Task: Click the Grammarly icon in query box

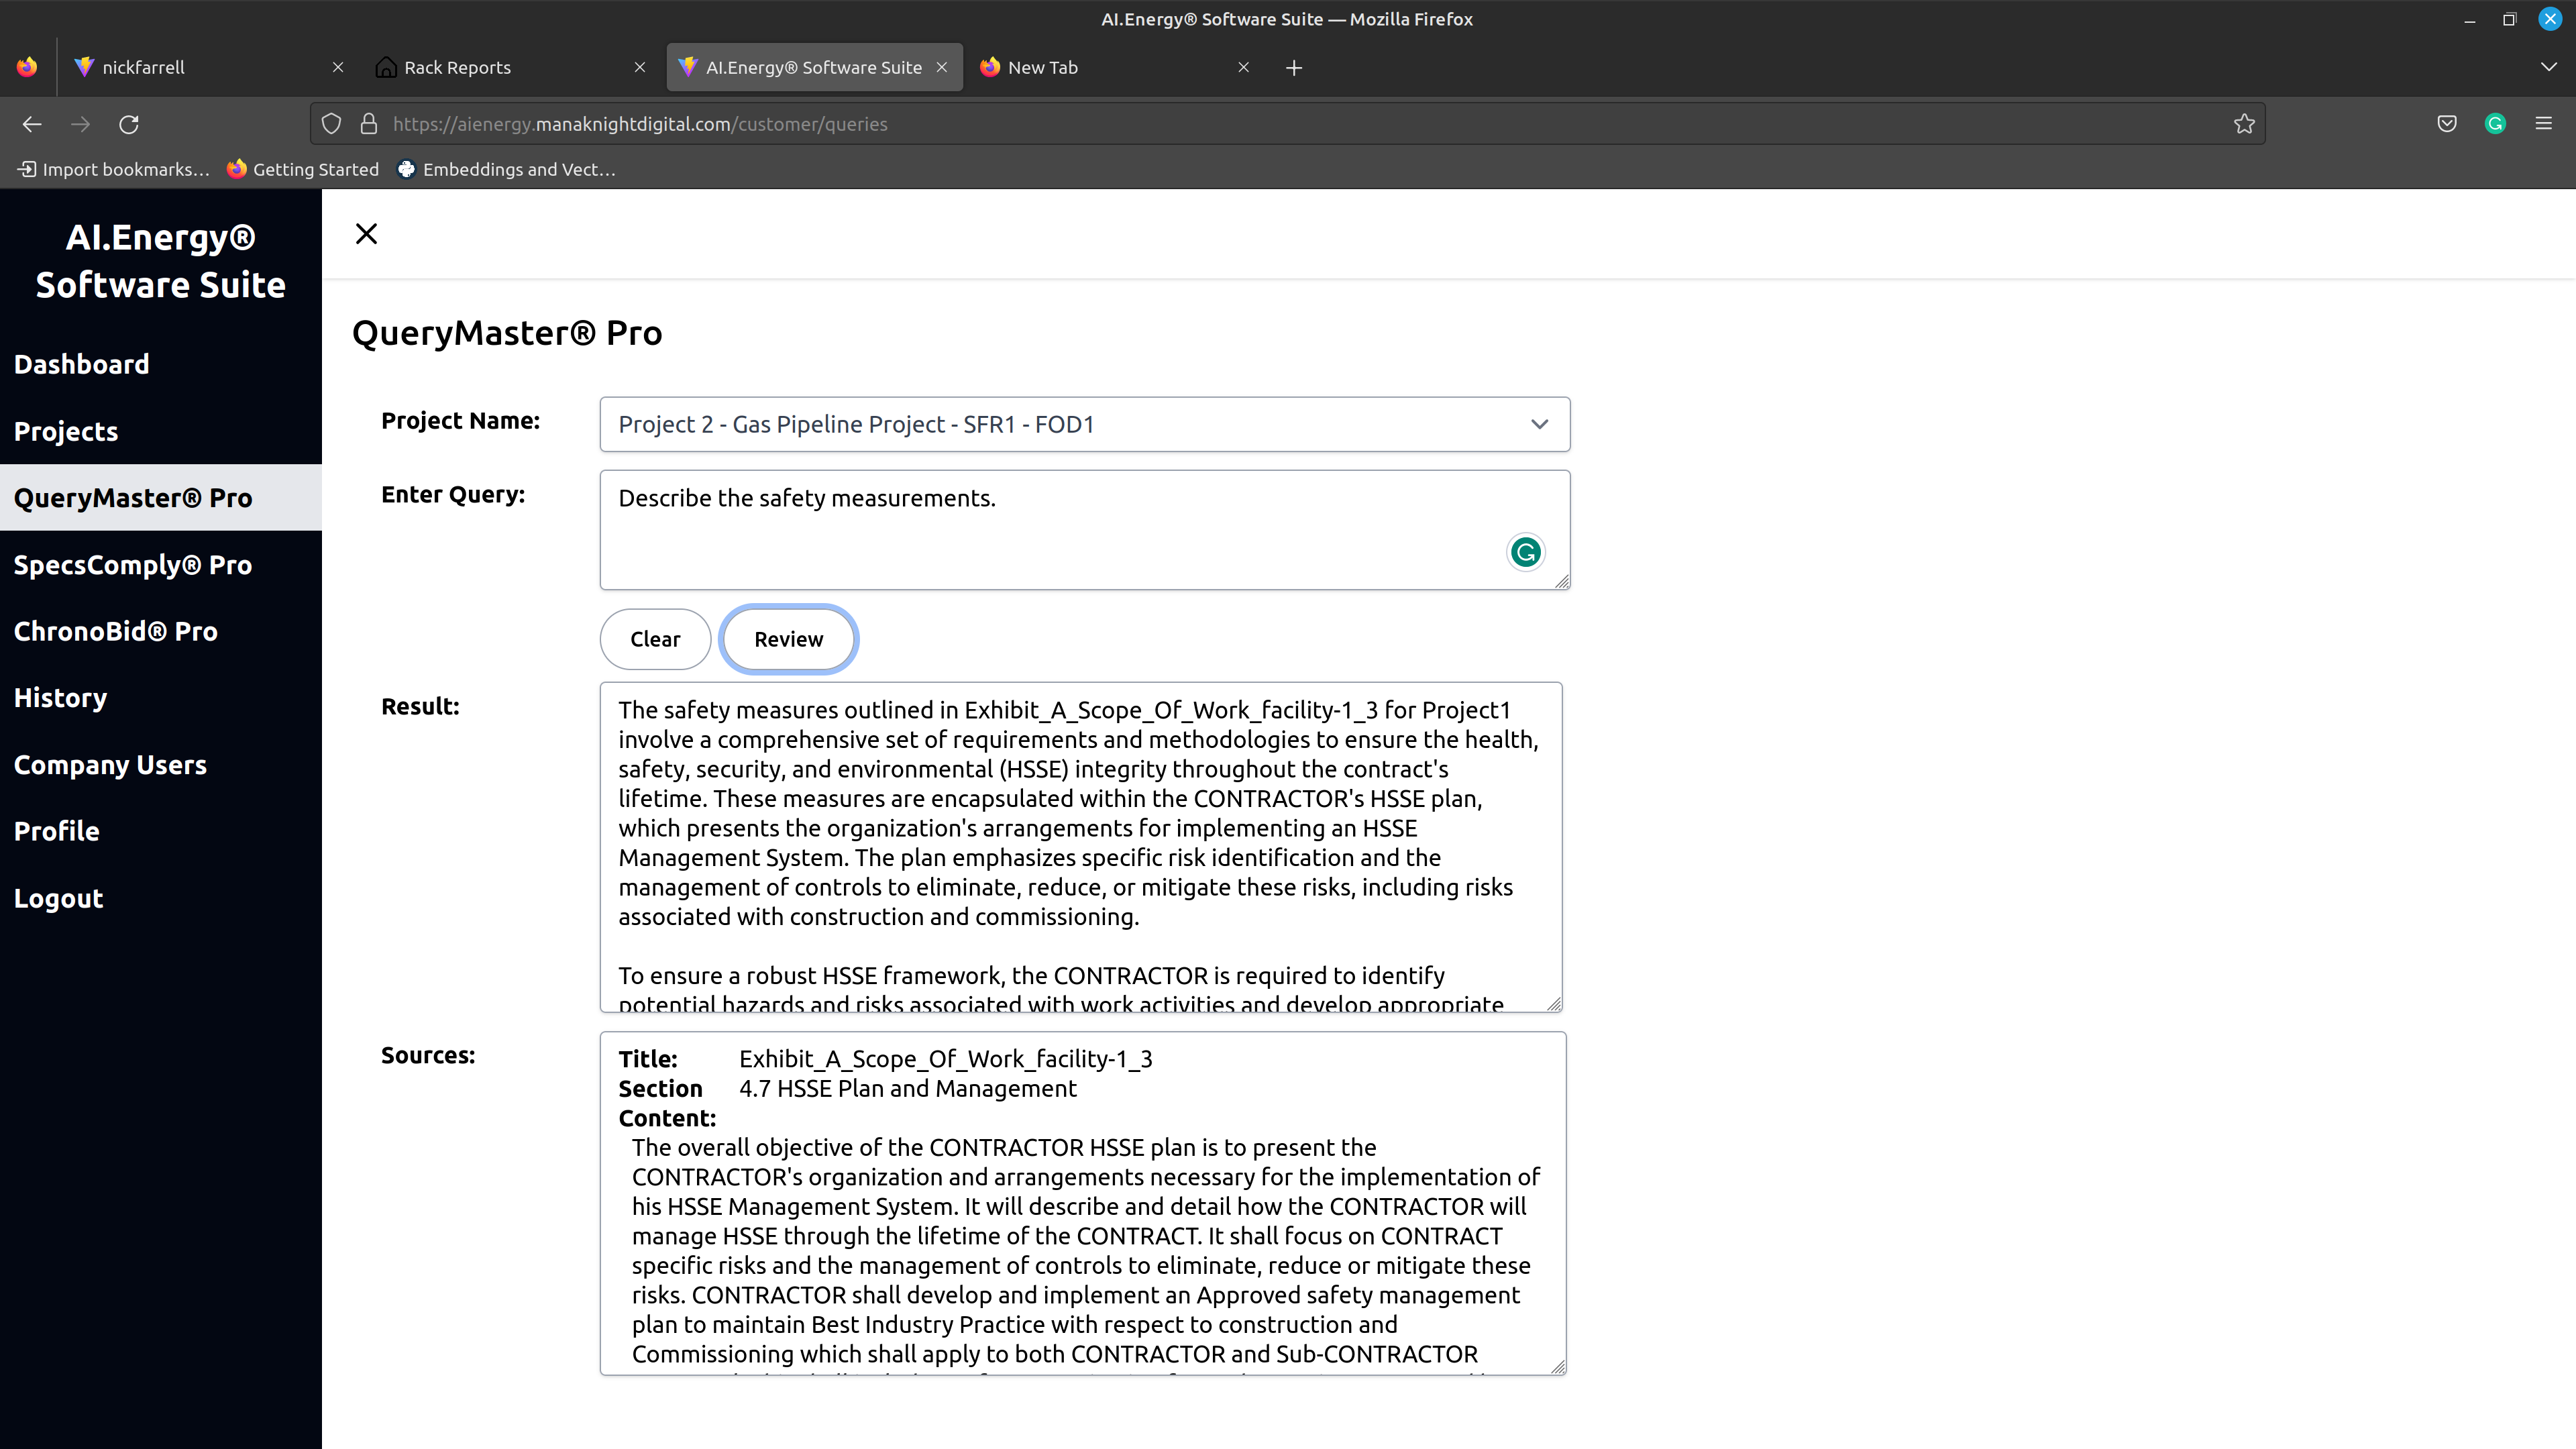Action: point(1525,552)
